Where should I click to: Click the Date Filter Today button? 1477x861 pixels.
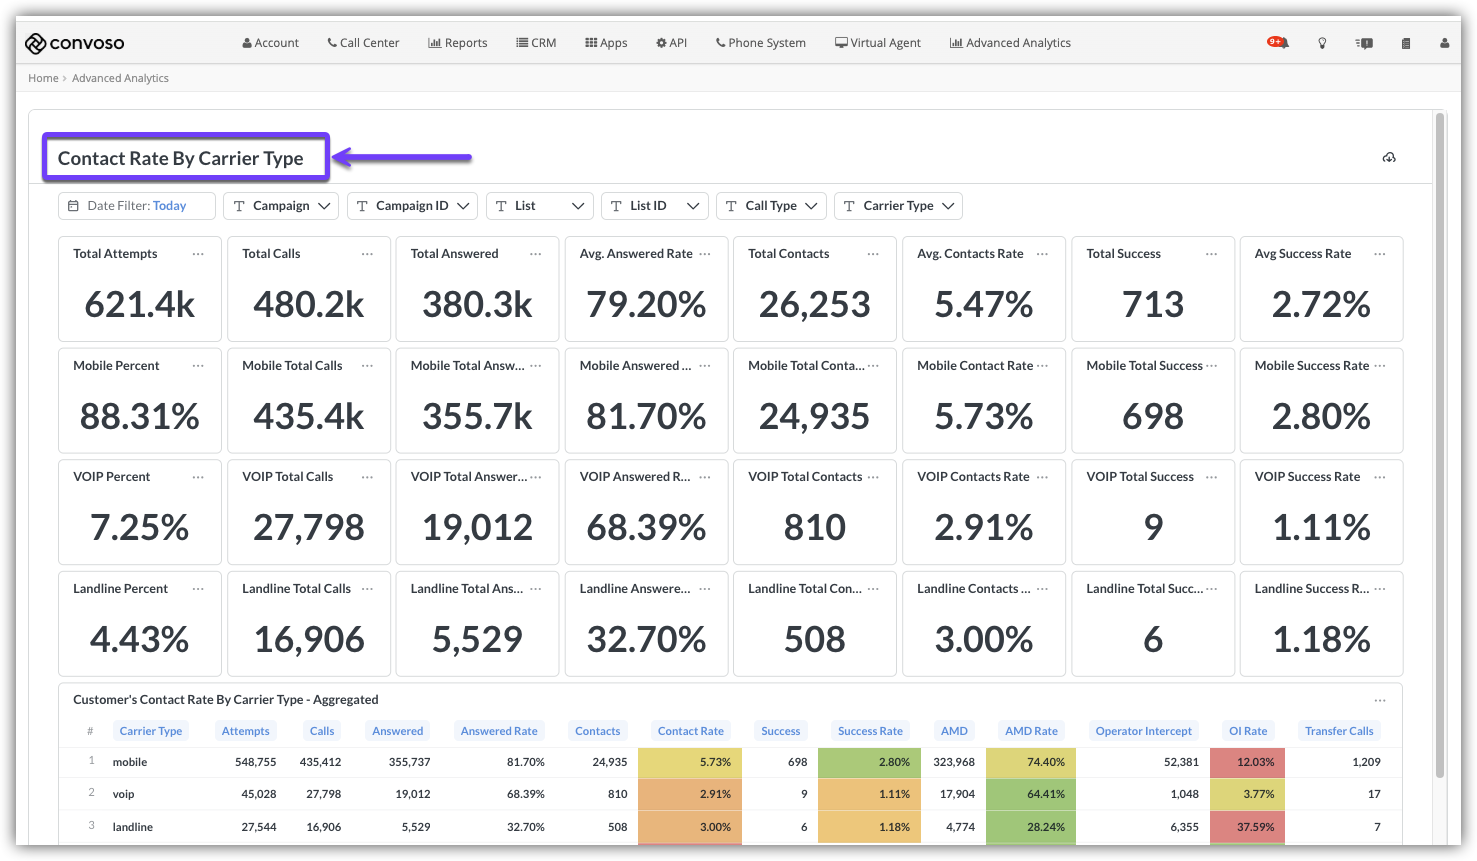tap(137, 206)
